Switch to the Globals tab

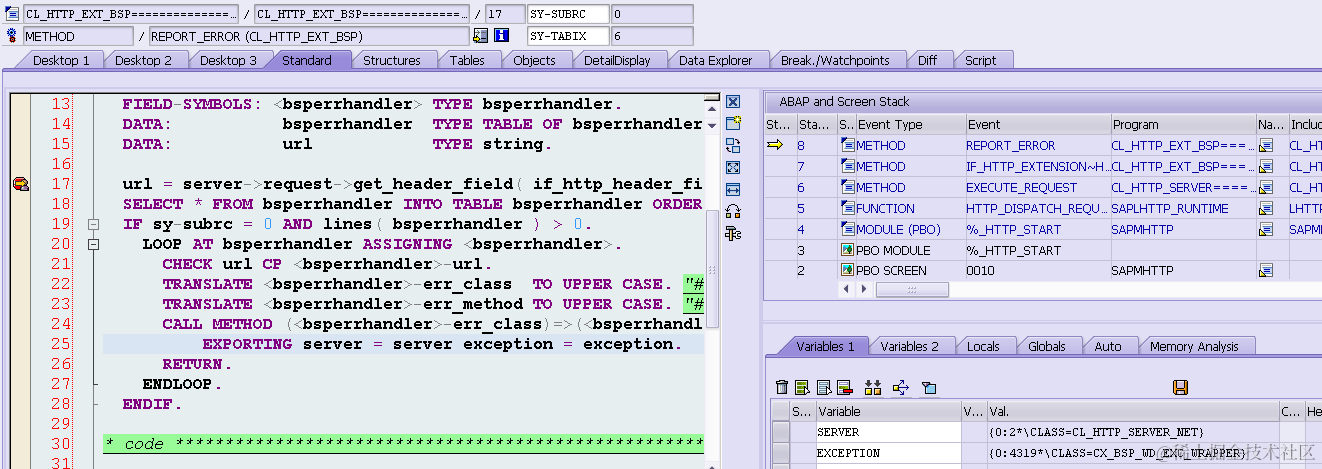(x=1047, y=346)
